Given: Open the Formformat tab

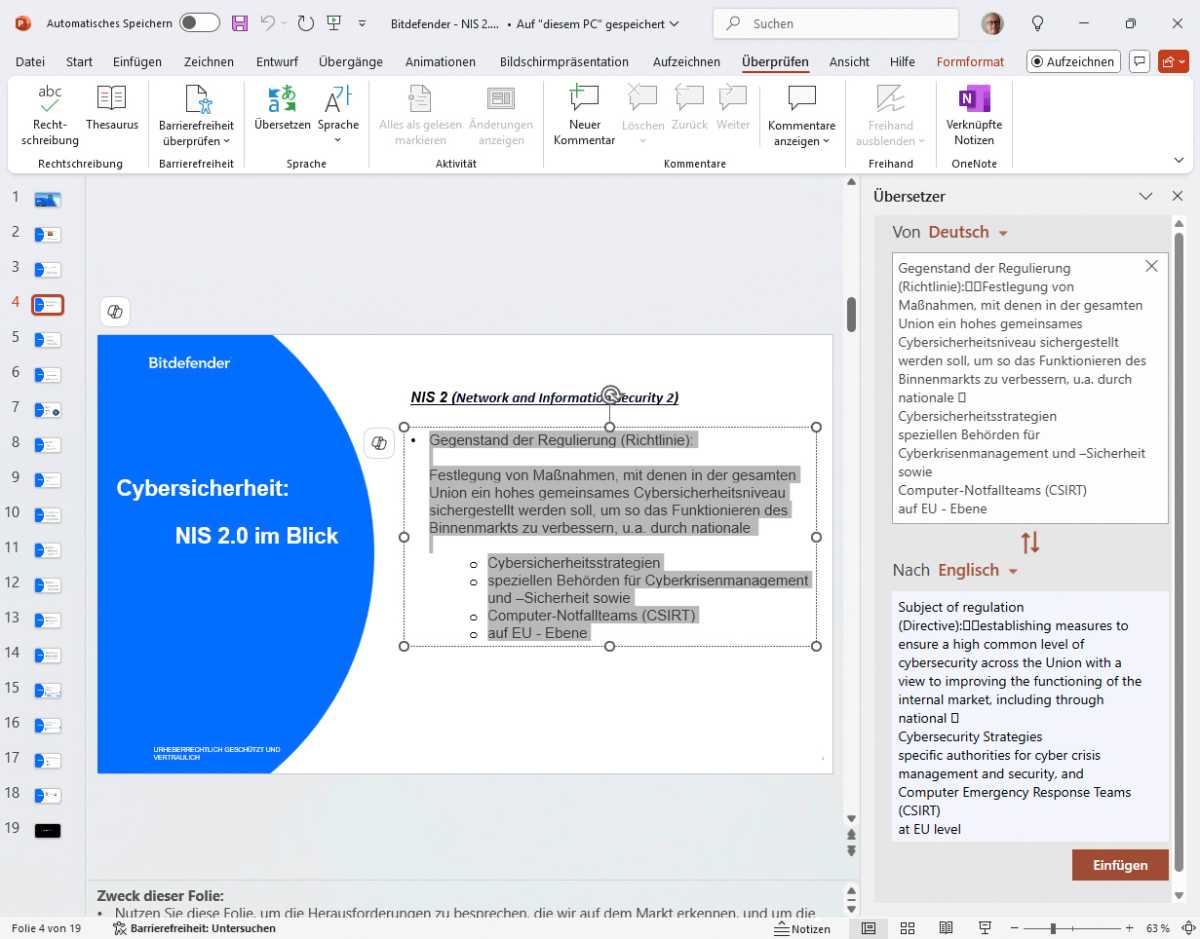Looking at the screenshot, I should click(970, 62).
